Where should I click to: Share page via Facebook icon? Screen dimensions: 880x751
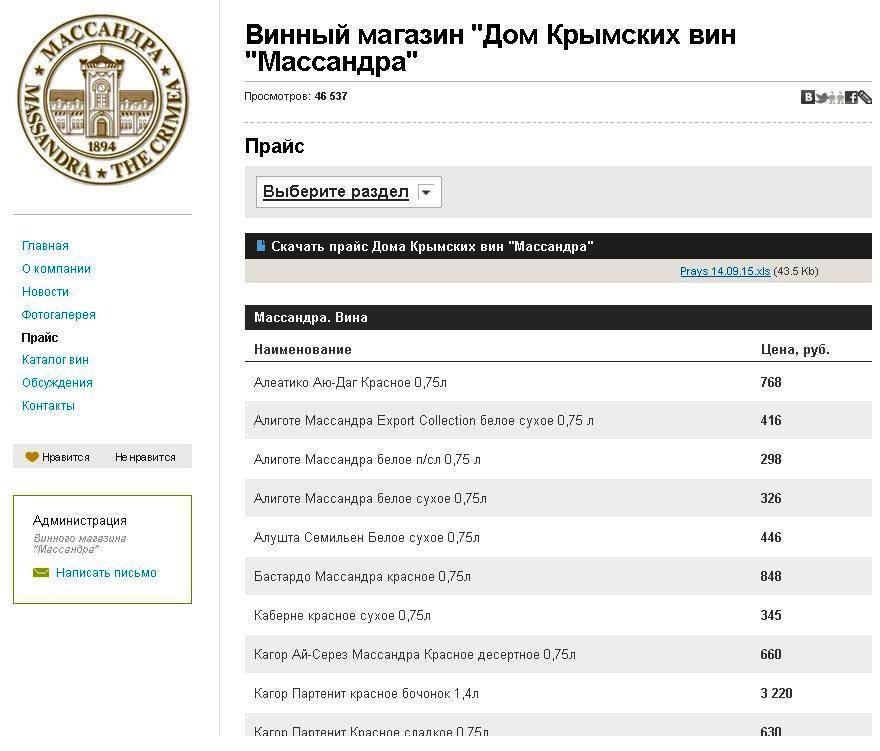(x=851, y=97)
